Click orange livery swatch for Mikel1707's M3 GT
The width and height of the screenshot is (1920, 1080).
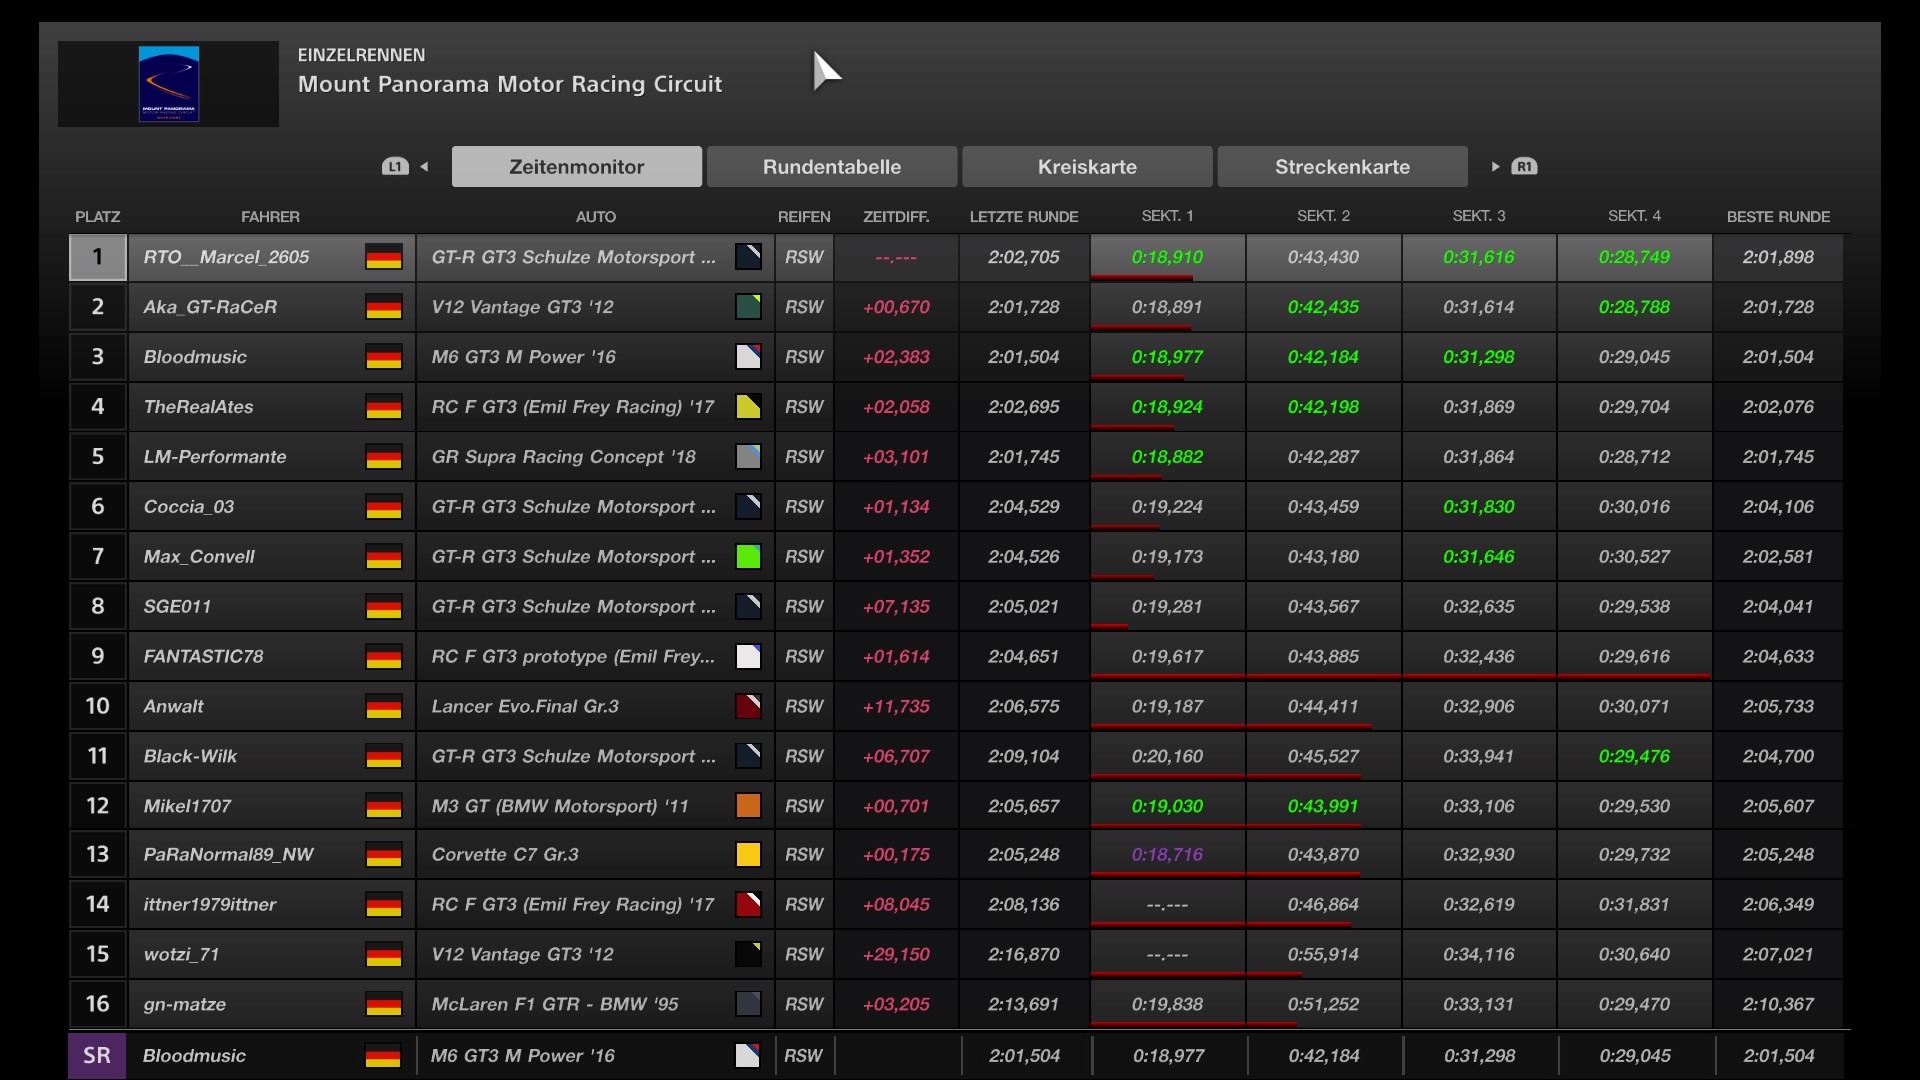point(748,806)
